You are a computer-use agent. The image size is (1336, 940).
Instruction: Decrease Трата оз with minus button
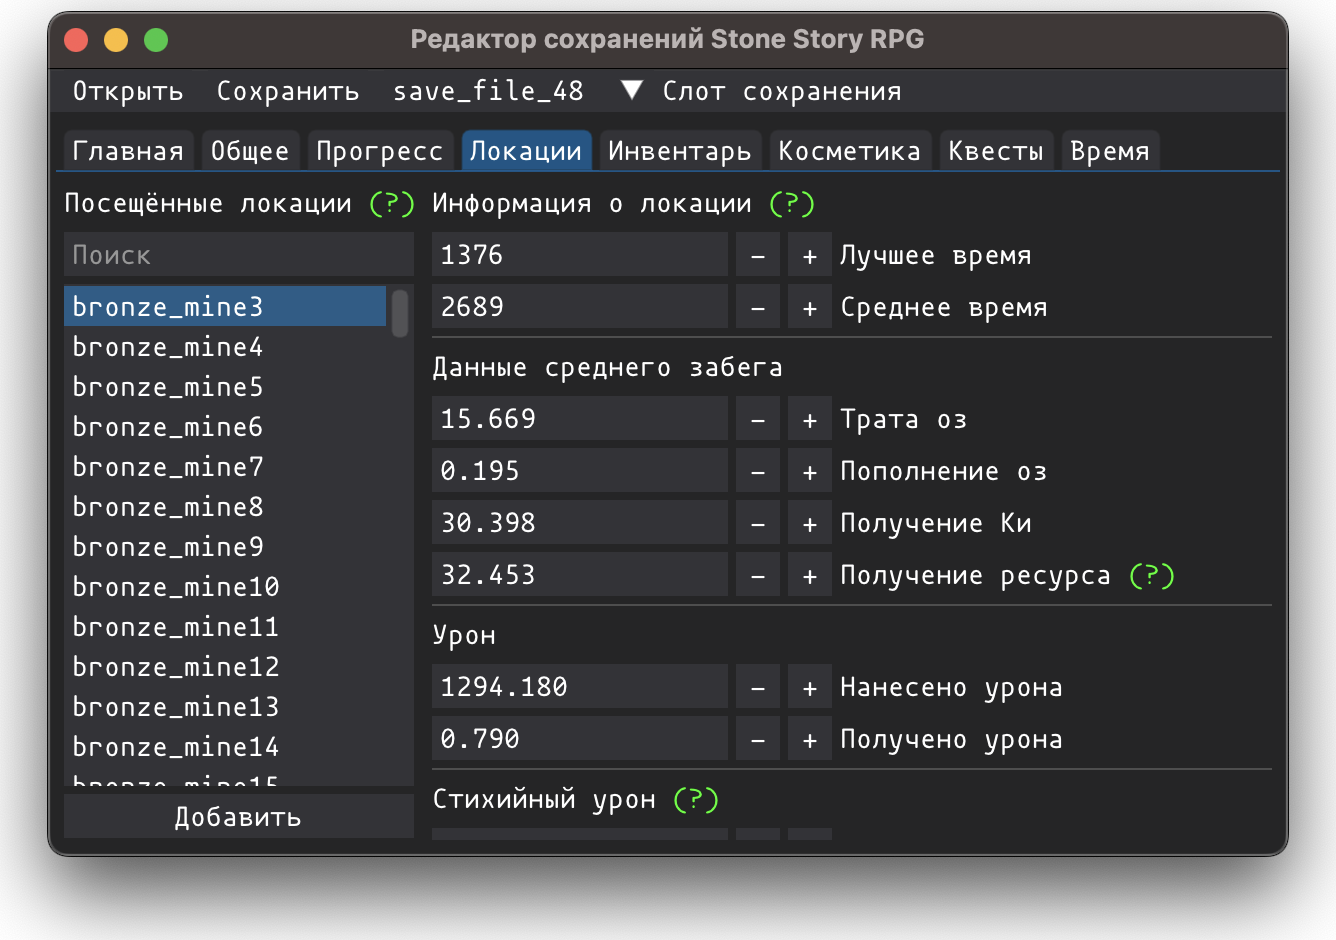pos(758,419)
